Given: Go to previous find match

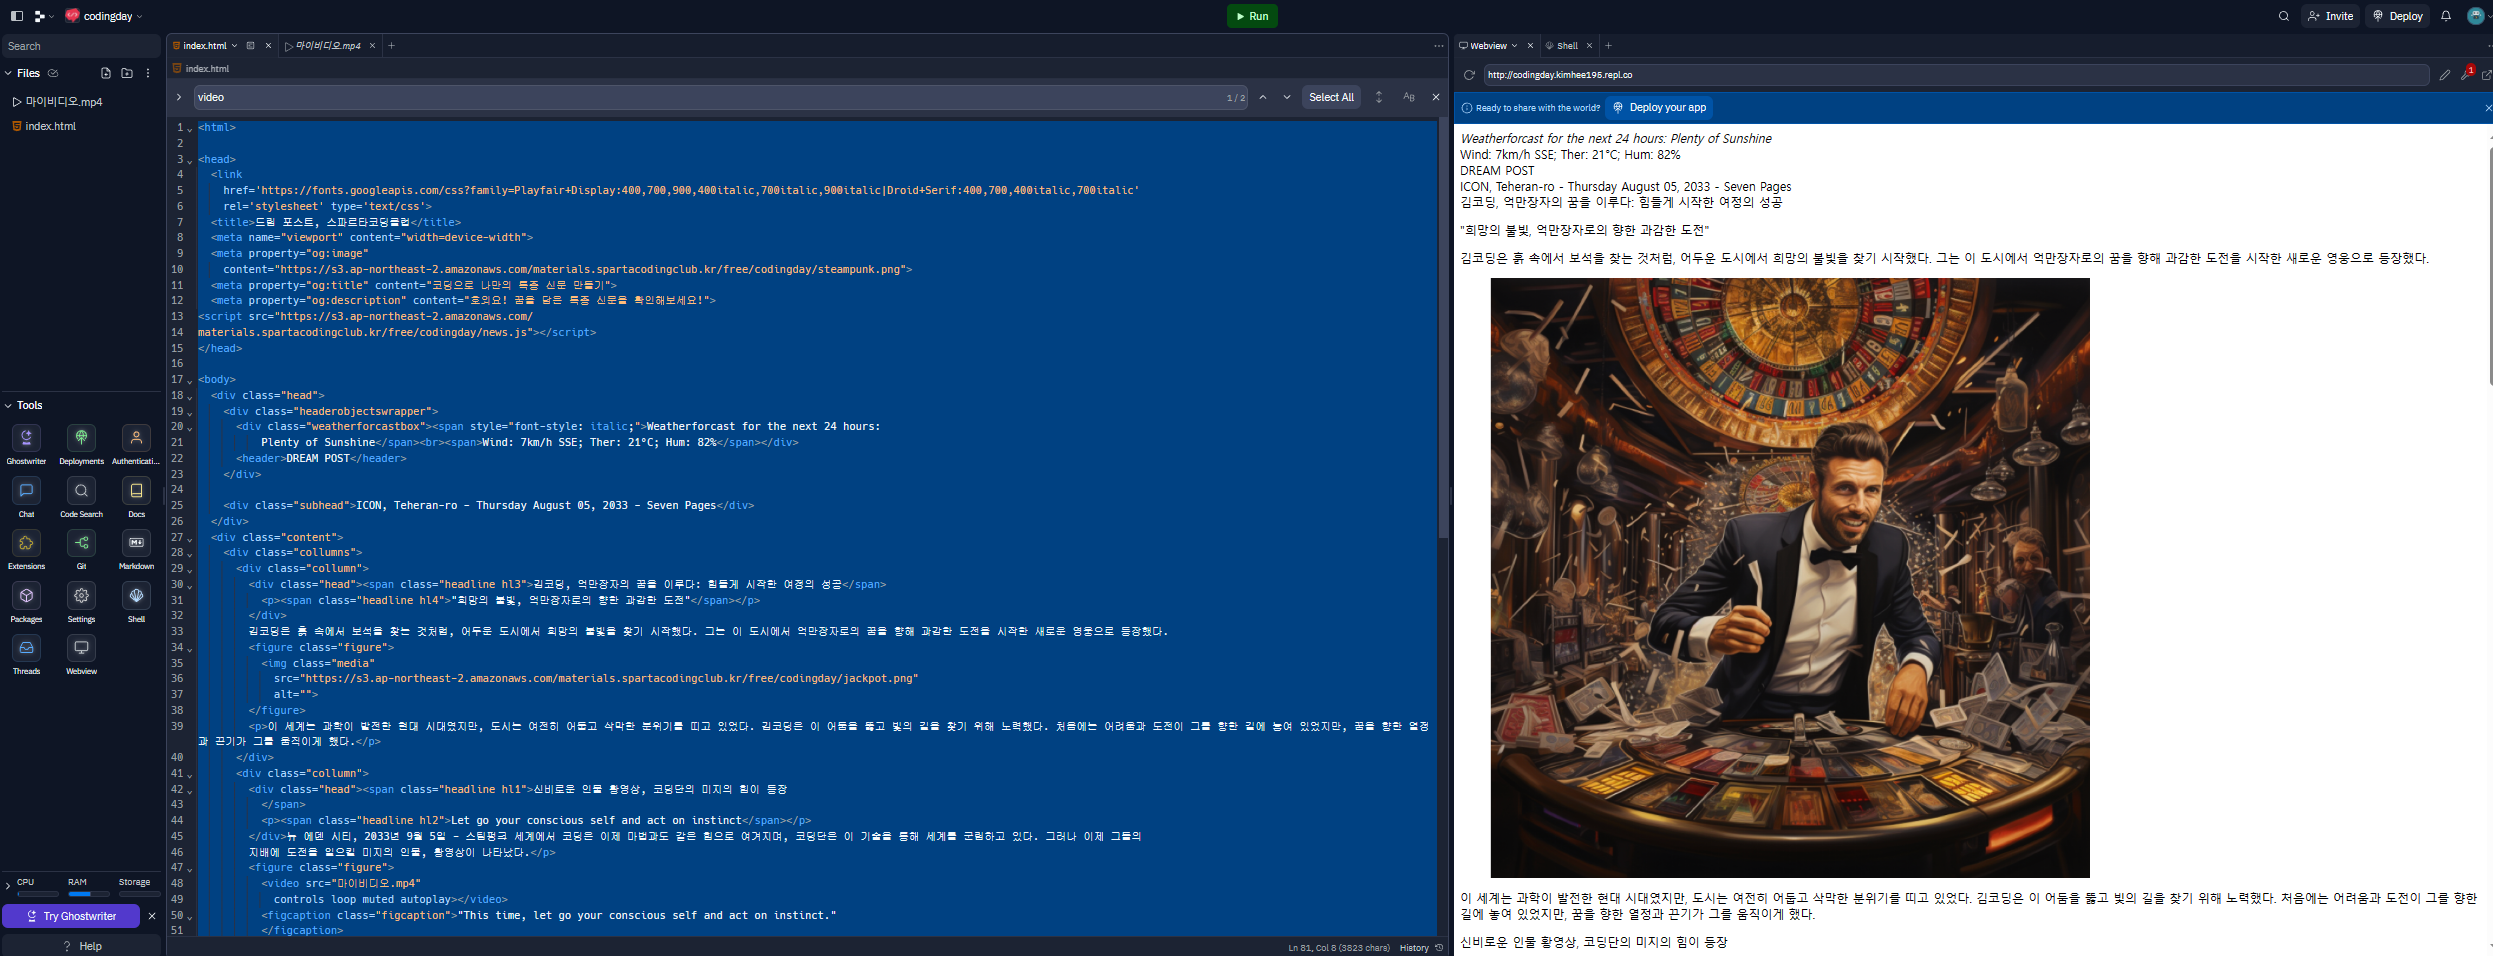Looking at the screenshot, I should pos(1263,97).
